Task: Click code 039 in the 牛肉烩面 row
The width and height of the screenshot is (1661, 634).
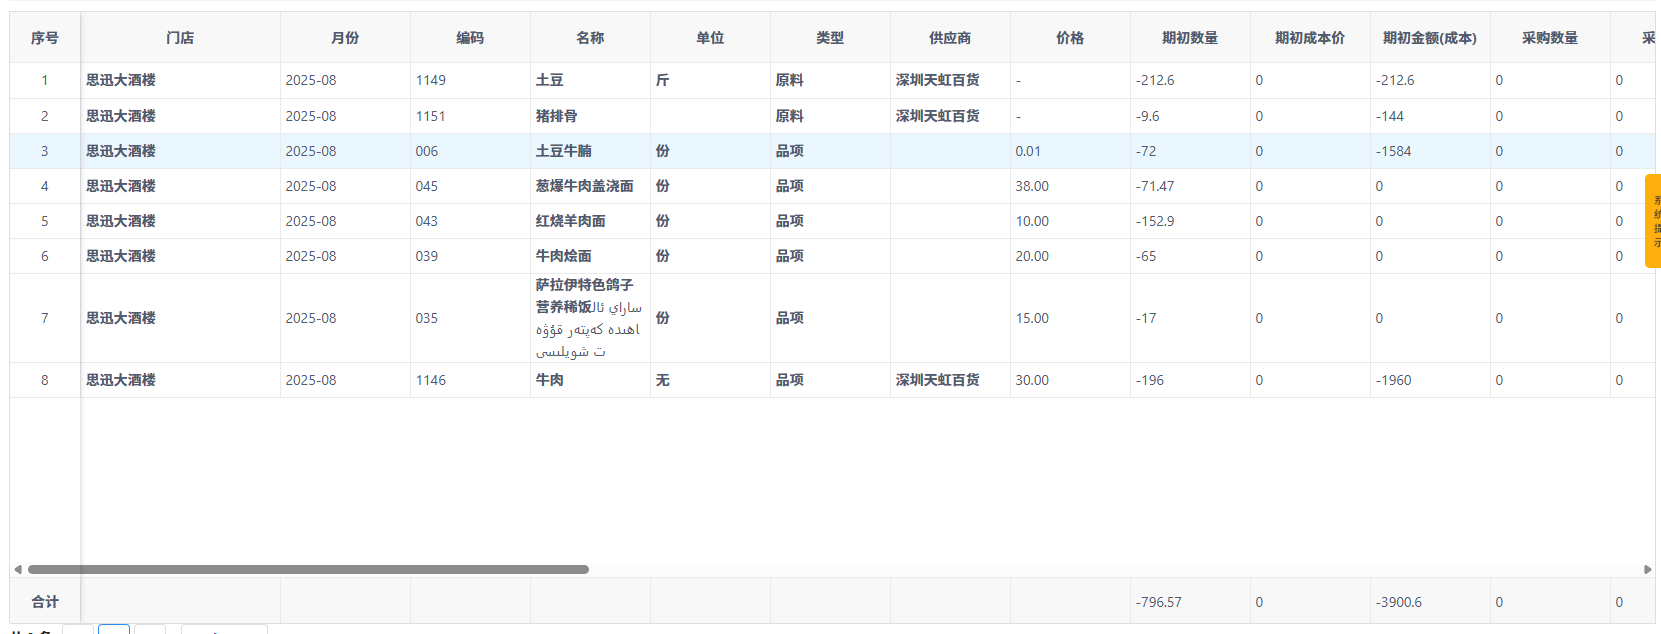Action: pos(427,256)
